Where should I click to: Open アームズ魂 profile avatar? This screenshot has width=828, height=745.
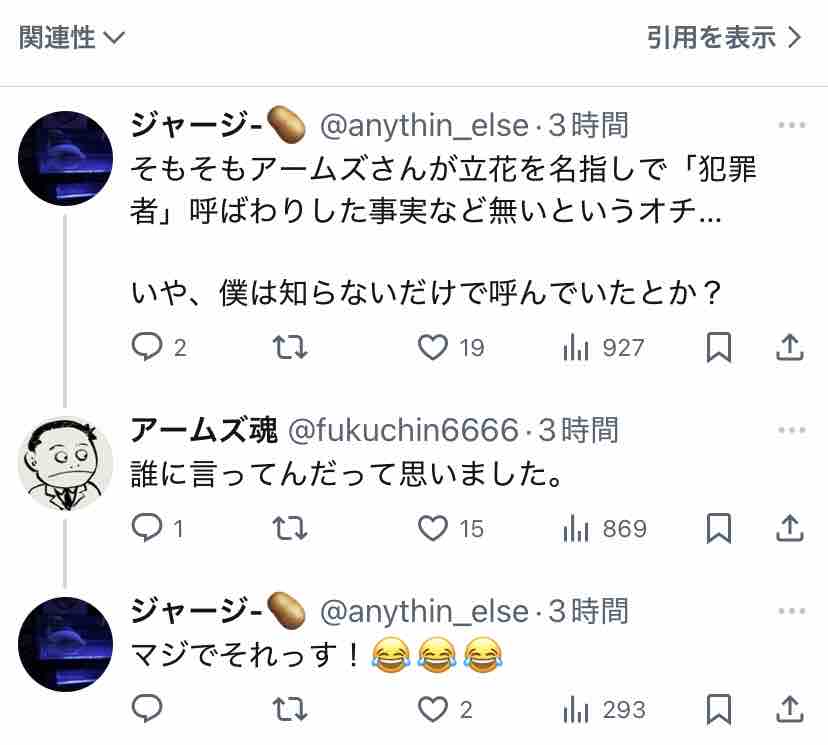coord(65,464)
